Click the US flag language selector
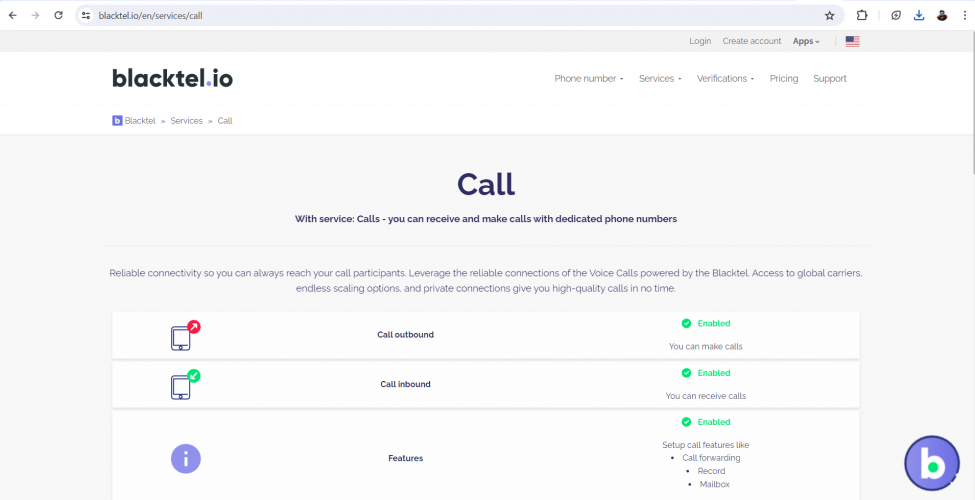Image resolution: width=975 pixels, height=500 pixels. 853,42
